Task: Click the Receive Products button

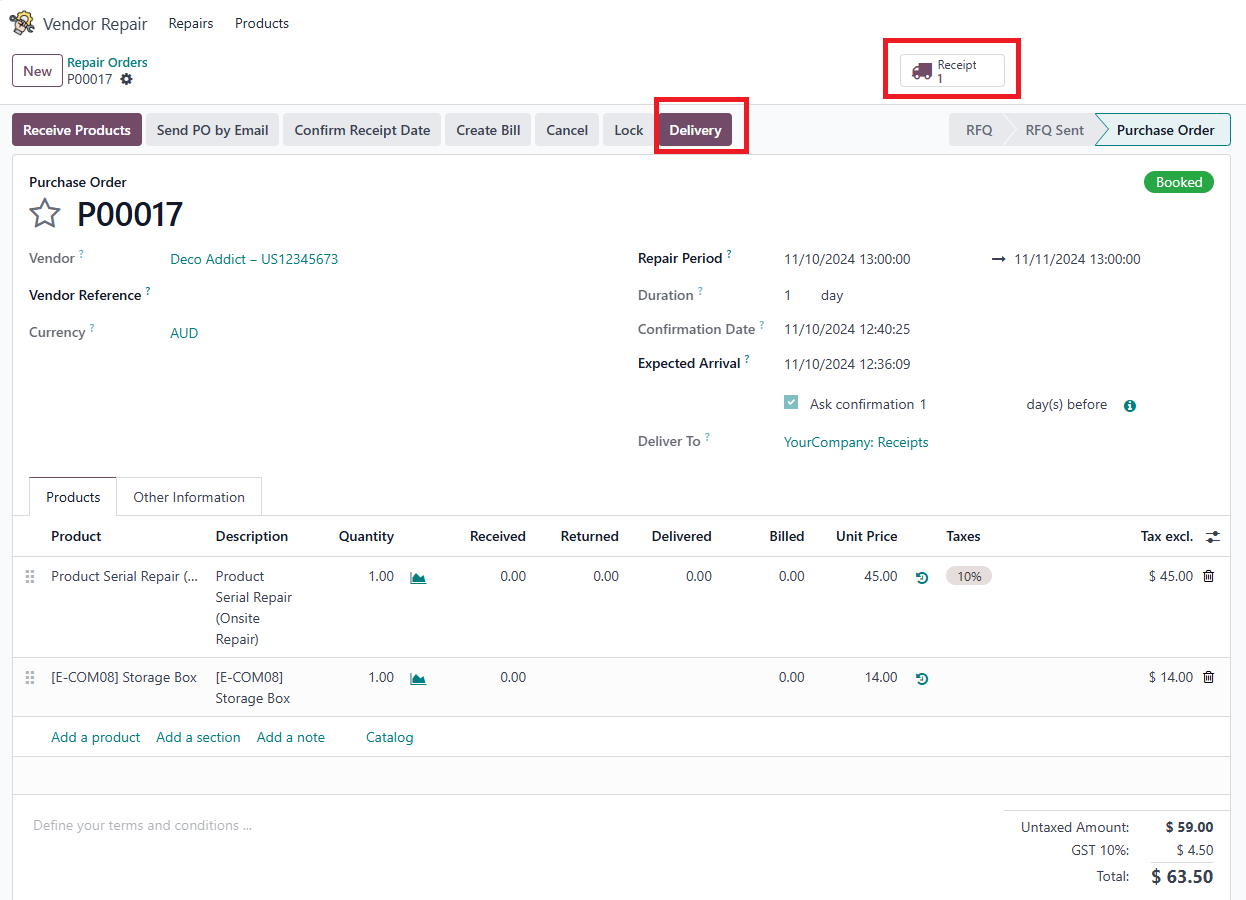Action: tap(77, 130)
